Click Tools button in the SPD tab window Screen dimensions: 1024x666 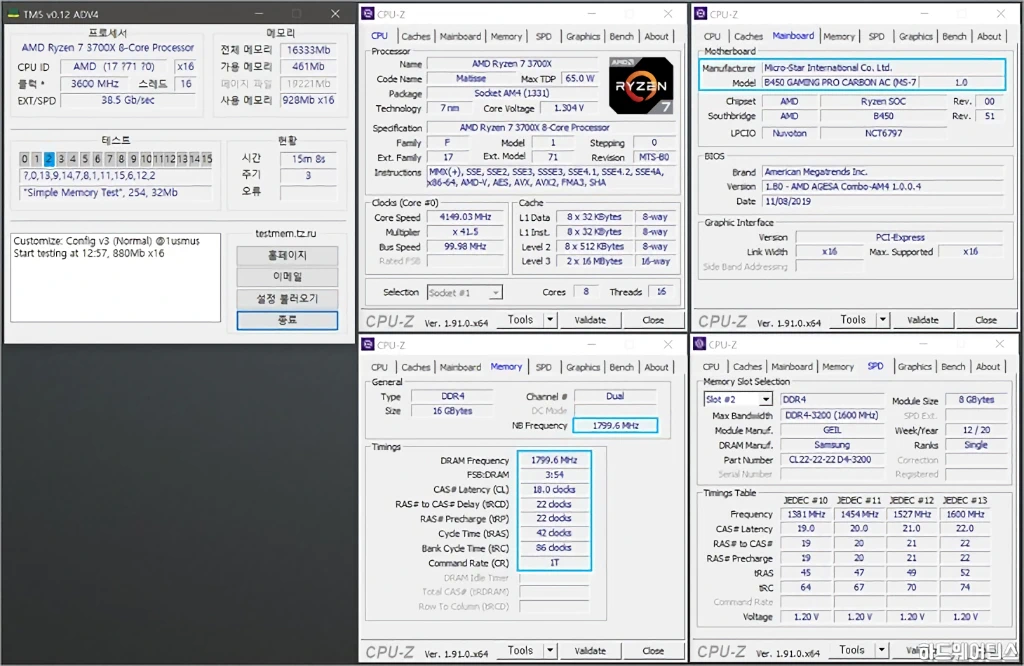tap(852, 650)
